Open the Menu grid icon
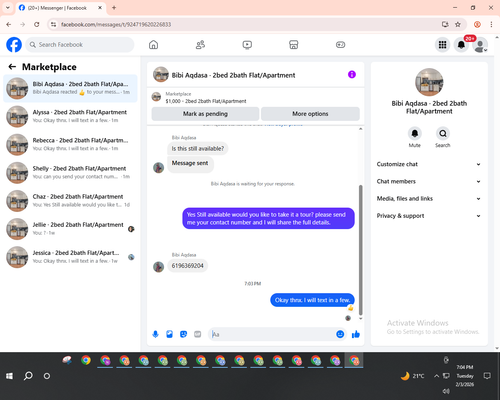 click(x=442, y=45)
